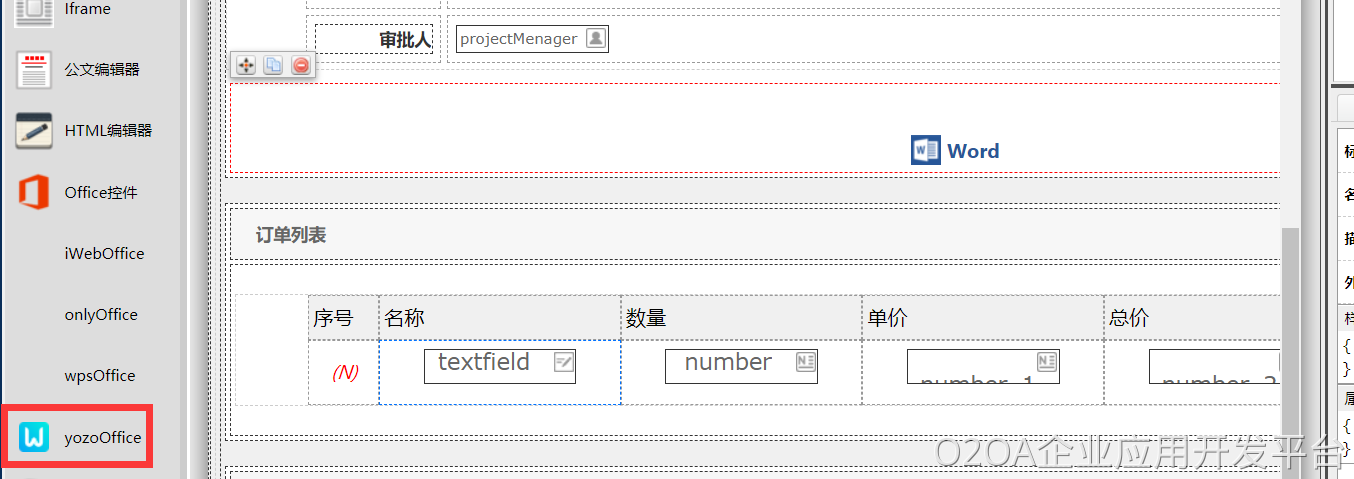This screenshot has width=1354, height=479.
Task: Click the 序号 column header
Action: 333,318
